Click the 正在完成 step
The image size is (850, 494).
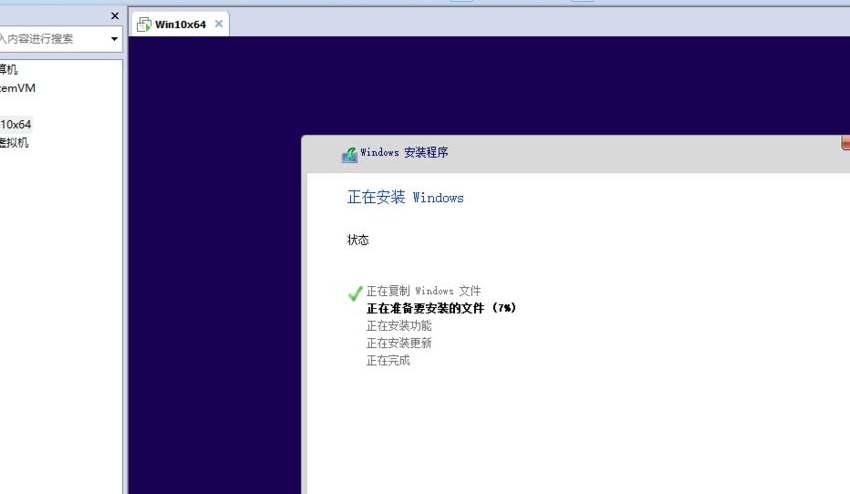[x=388, y=360]
